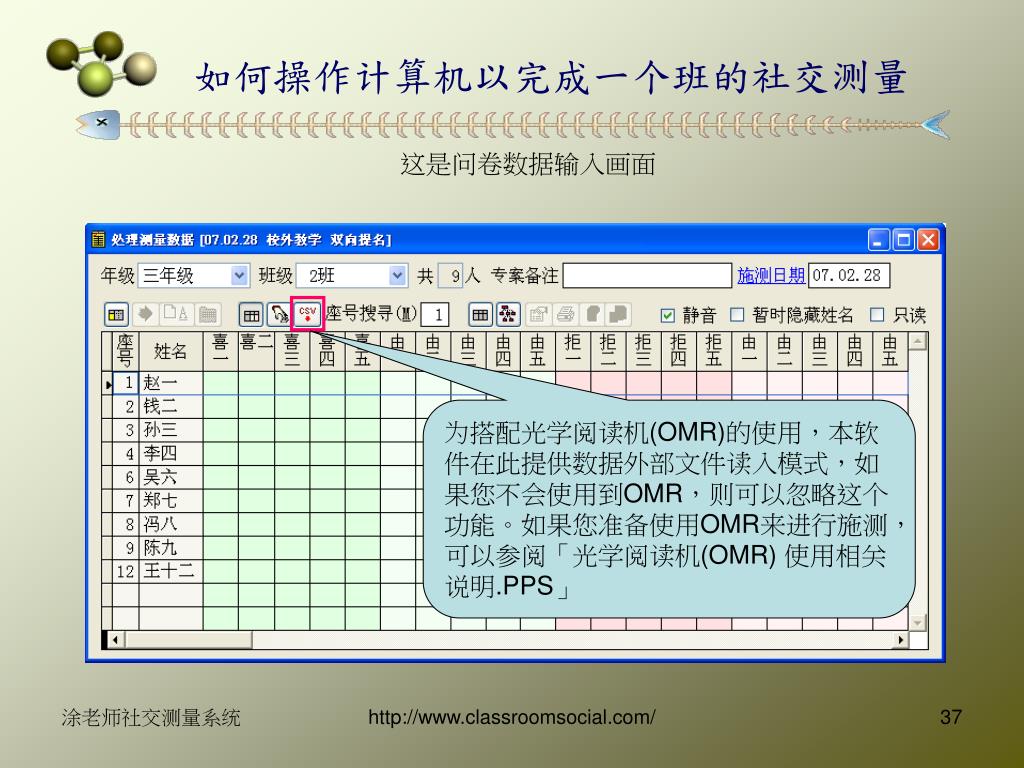
Task: Click the CSV external file import icon
Action: [308, 314]
